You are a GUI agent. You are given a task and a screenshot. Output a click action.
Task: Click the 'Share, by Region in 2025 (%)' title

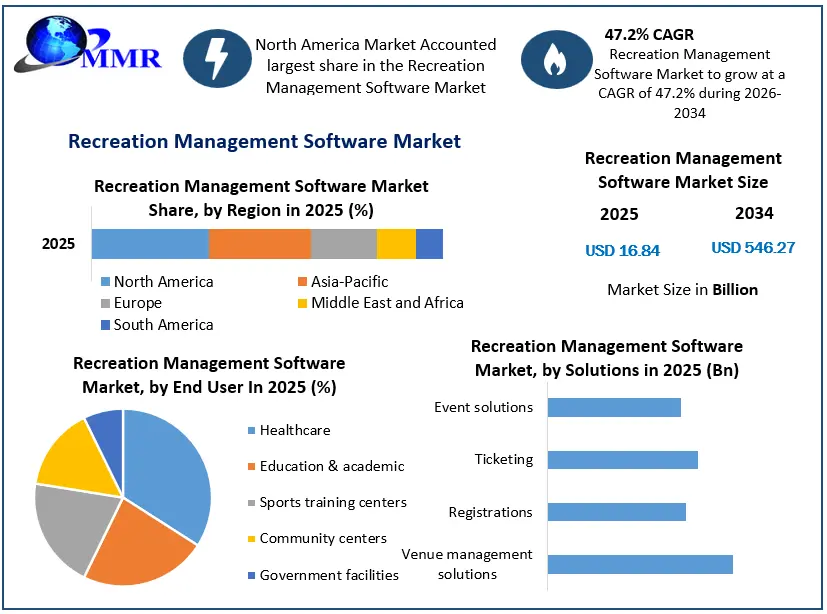tap(261, 210)
